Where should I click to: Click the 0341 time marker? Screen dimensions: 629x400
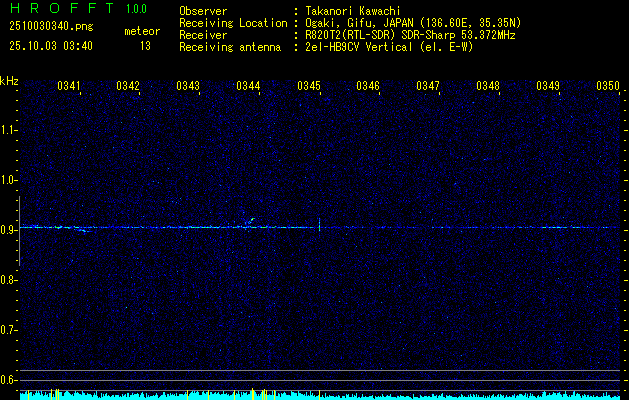pos(69,86)
